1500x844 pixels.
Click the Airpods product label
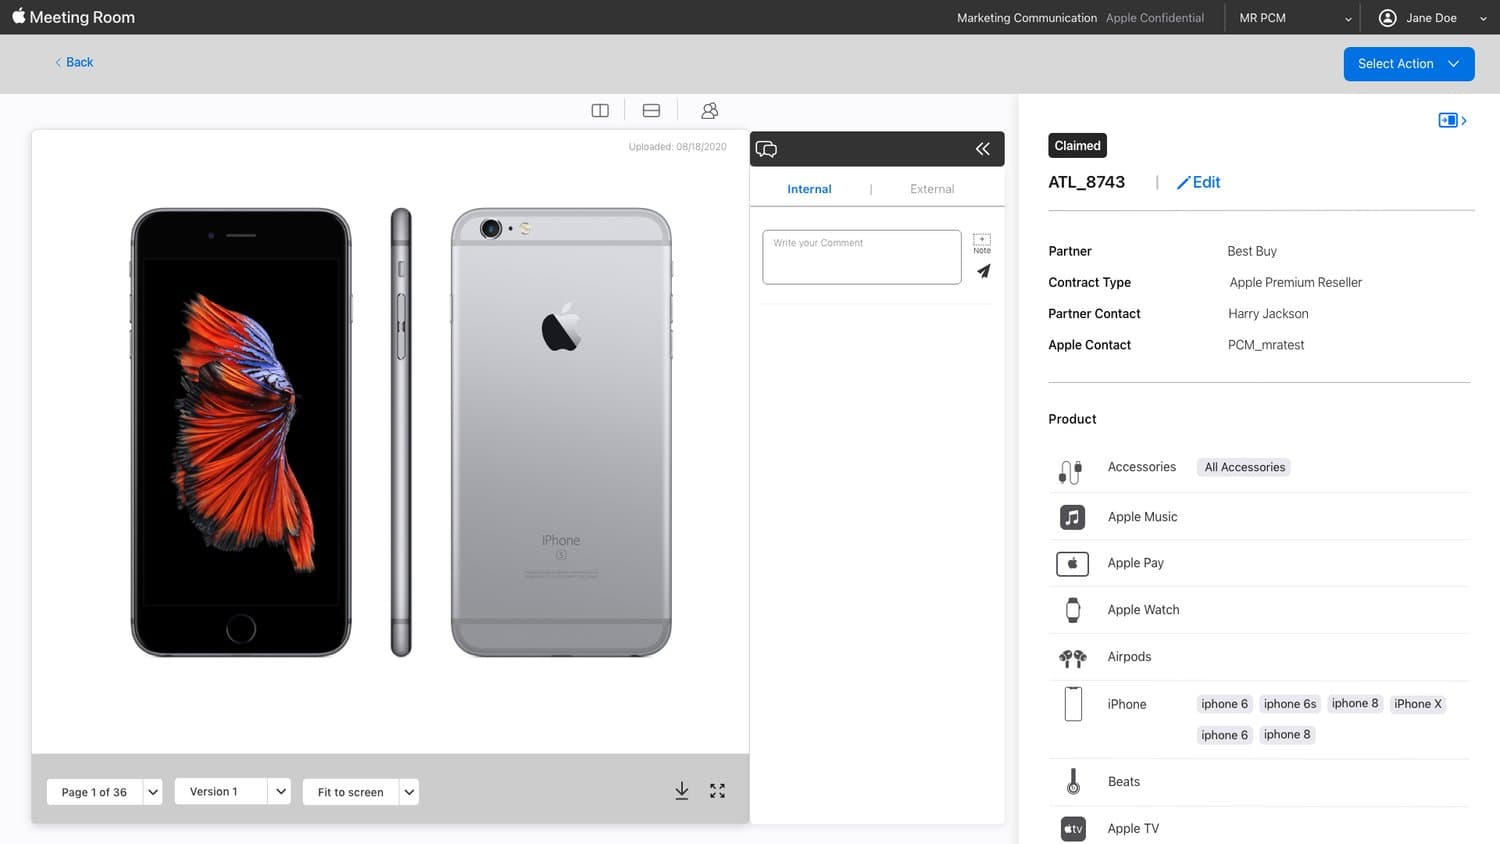[x=1129, y=657]
